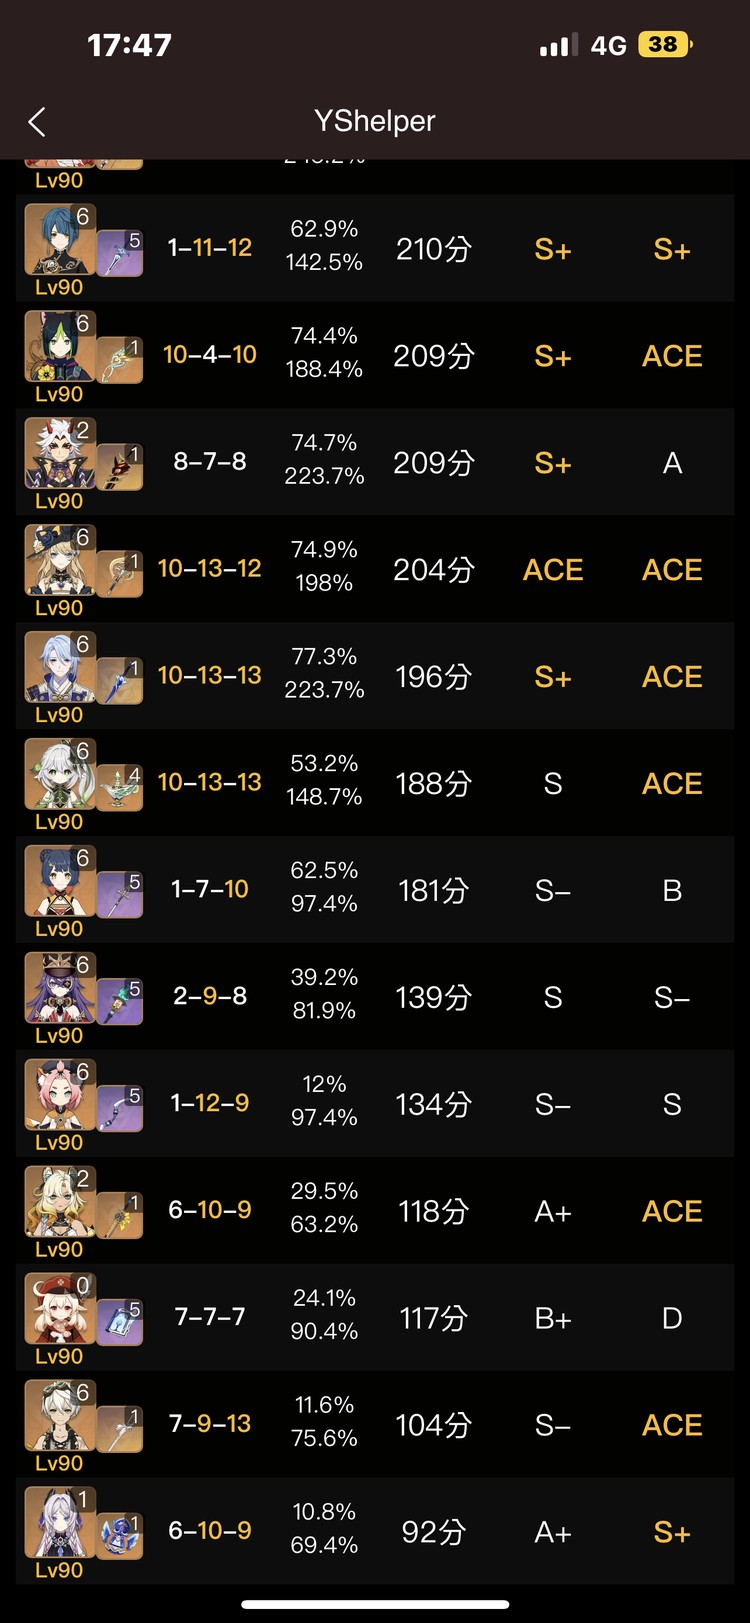Open the 210分-scored character's avatar
The width and height of the screenshot is (750, 1623).
pyautogui.click(x=60, y=239)
